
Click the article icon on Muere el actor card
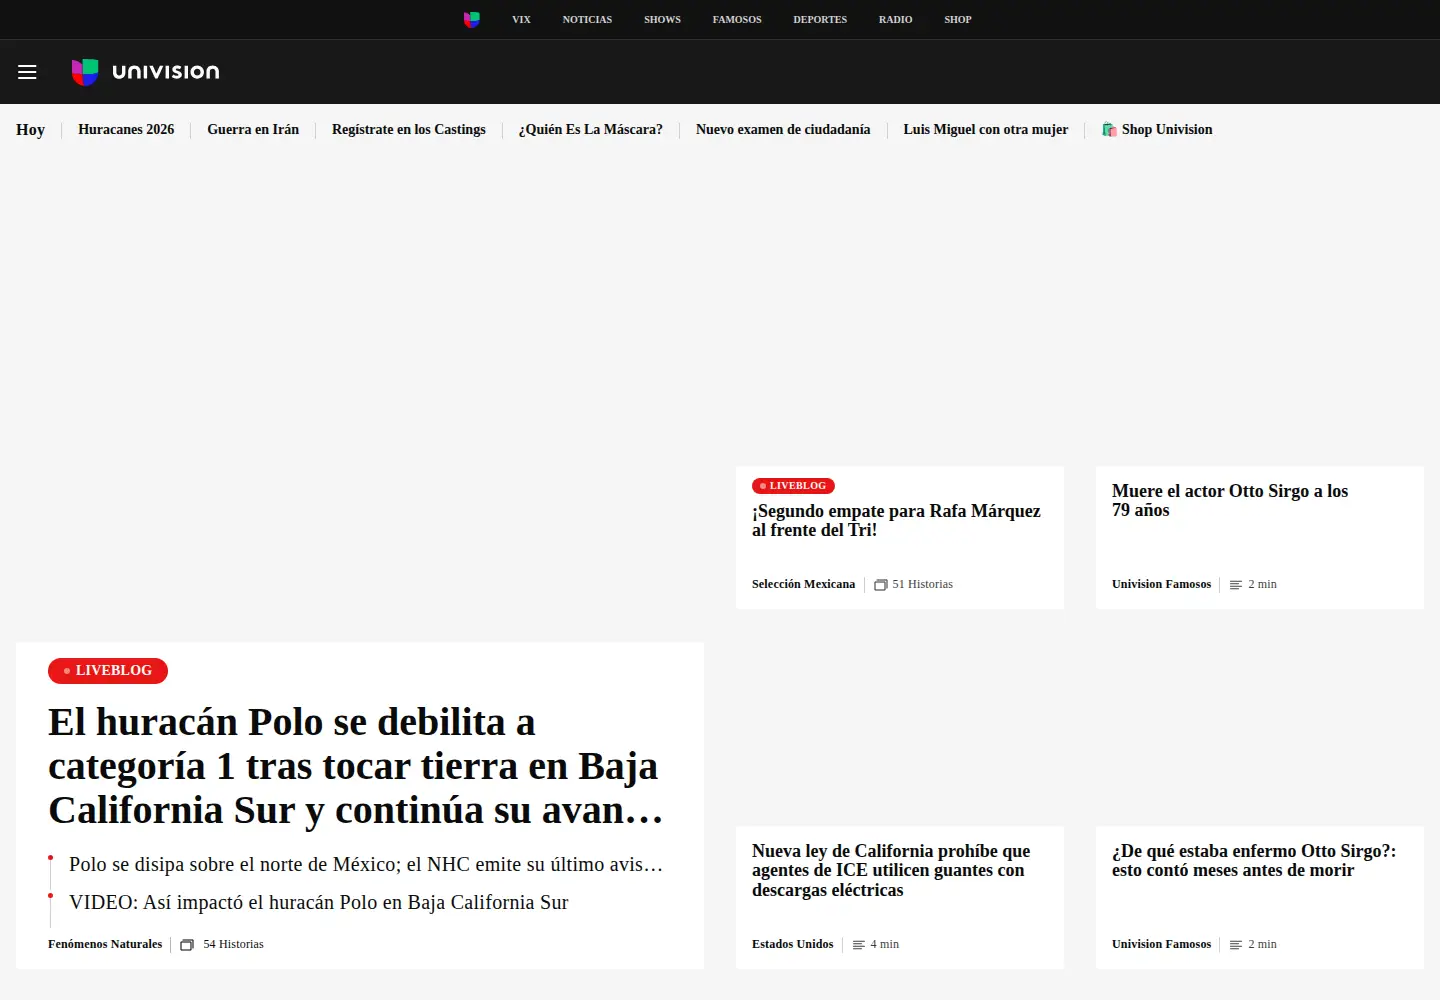(1236, 585)
